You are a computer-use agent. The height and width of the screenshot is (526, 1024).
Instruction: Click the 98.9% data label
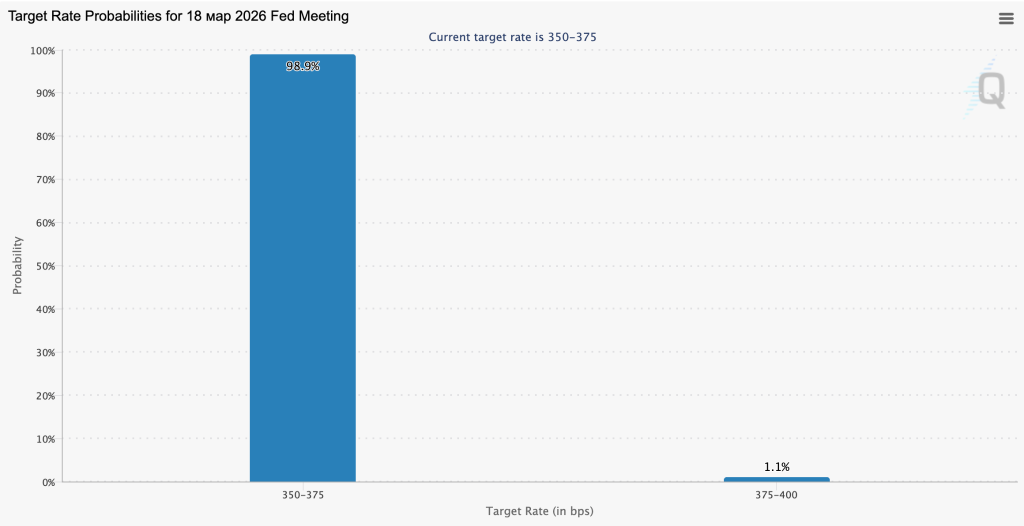click(x=302, y=66)
